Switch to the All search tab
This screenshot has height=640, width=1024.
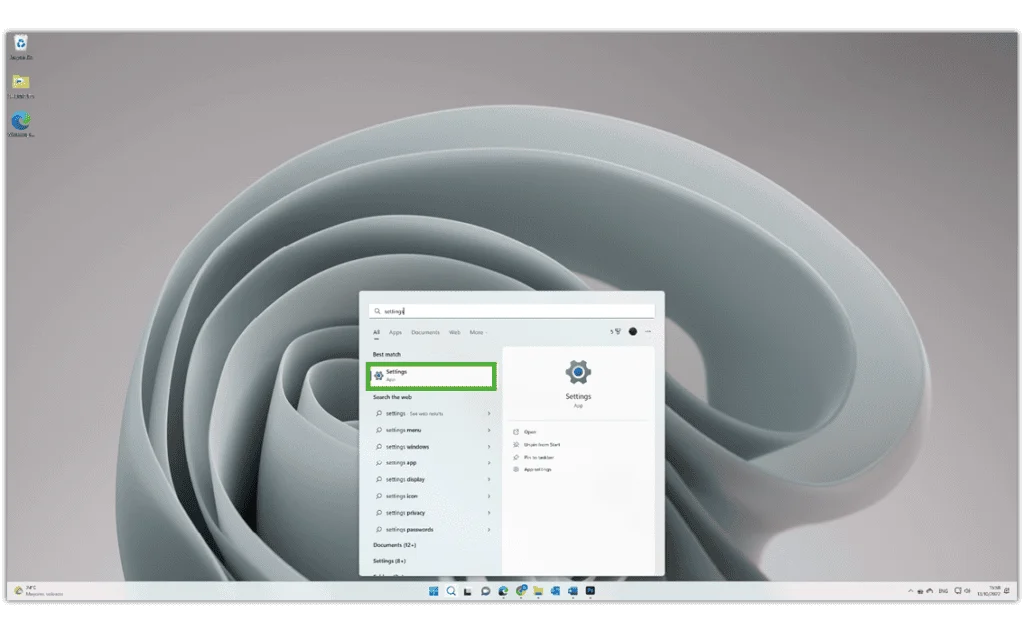(376, 332)
